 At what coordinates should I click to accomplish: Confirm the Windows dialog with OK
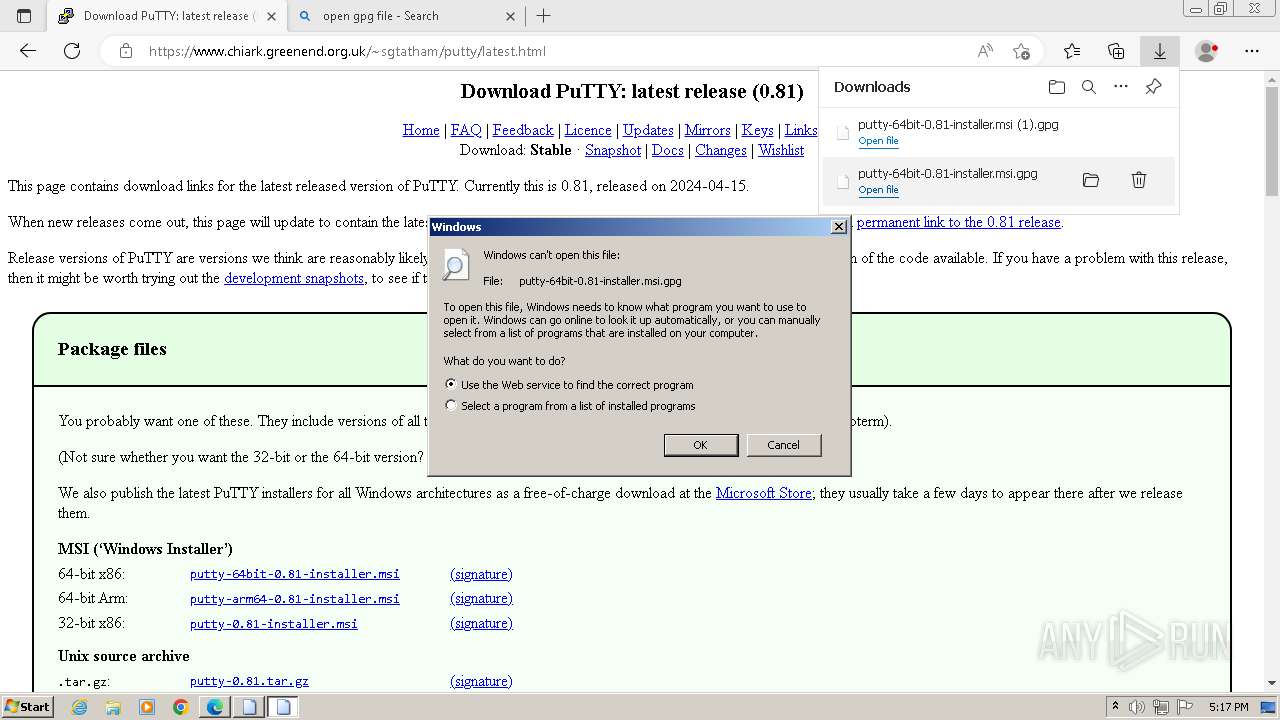701,445
